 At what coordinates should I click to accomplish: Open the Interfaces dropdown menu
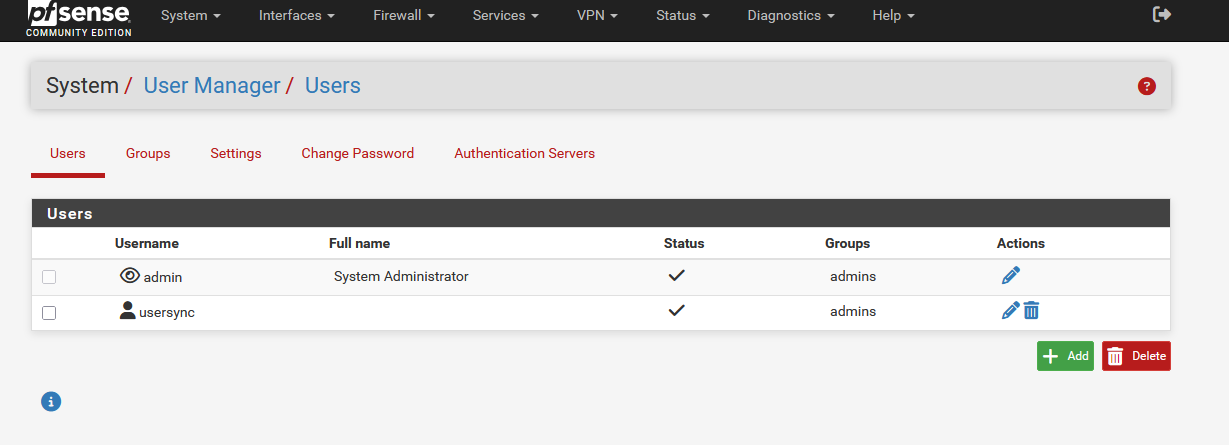[297, 16]
